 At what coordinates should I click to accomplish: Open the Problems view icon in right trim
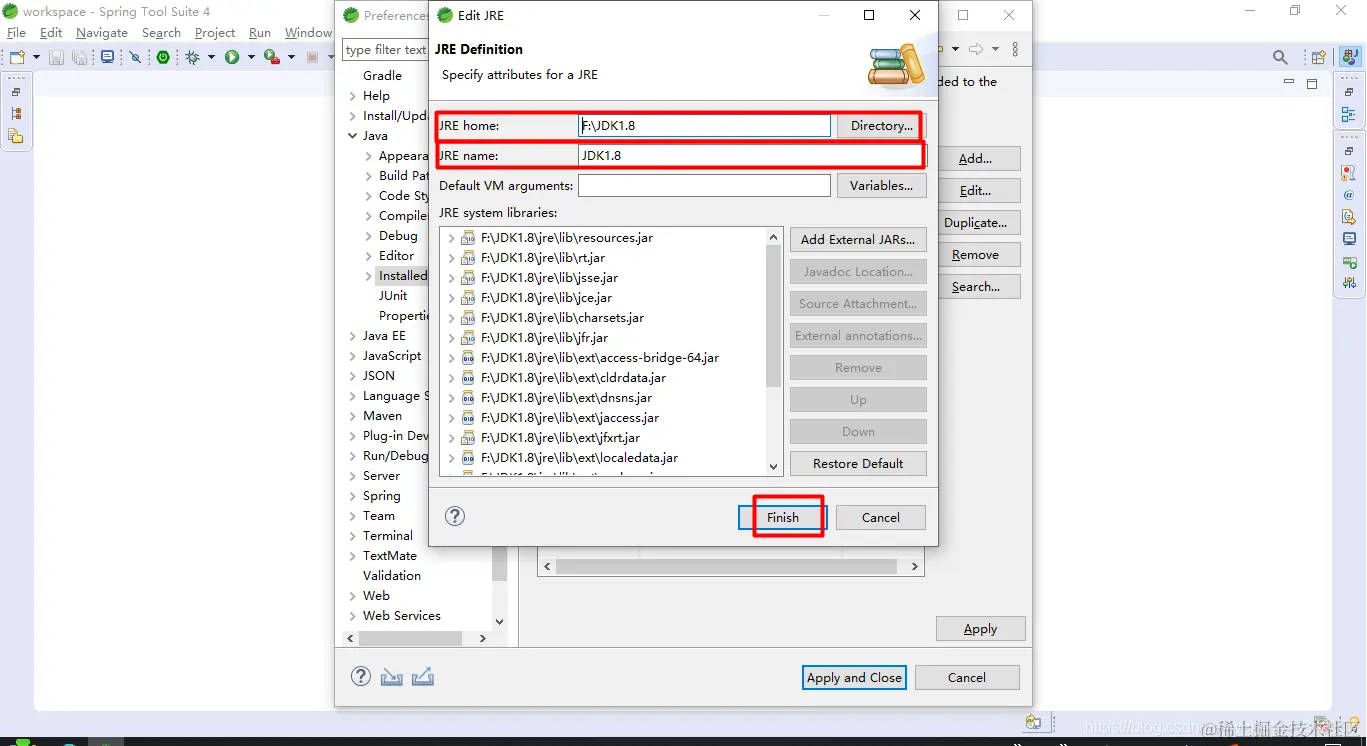1349,173
